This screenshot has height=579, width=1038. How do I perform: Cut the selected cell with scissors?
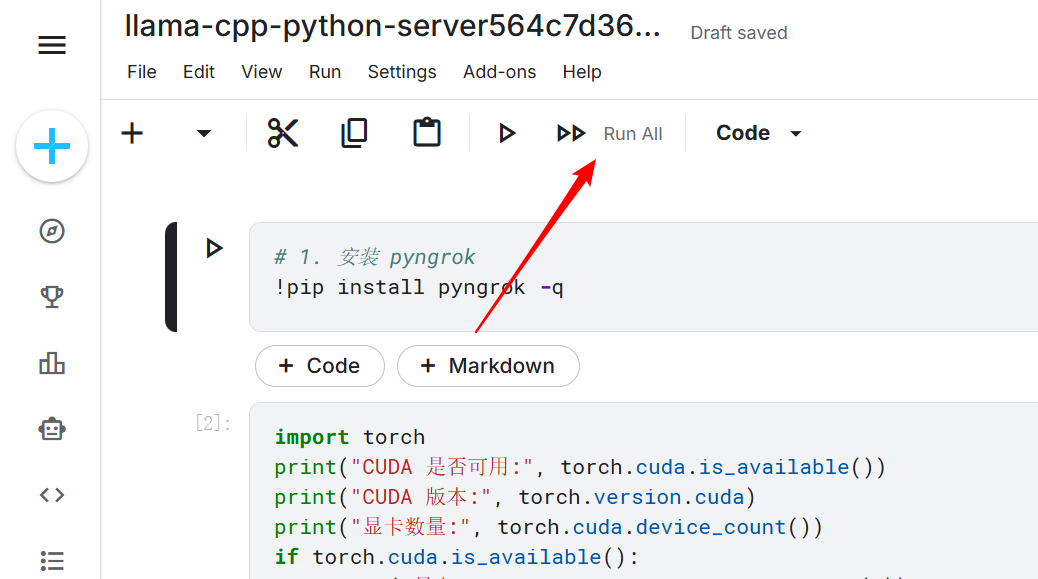[x=283, y=133]
